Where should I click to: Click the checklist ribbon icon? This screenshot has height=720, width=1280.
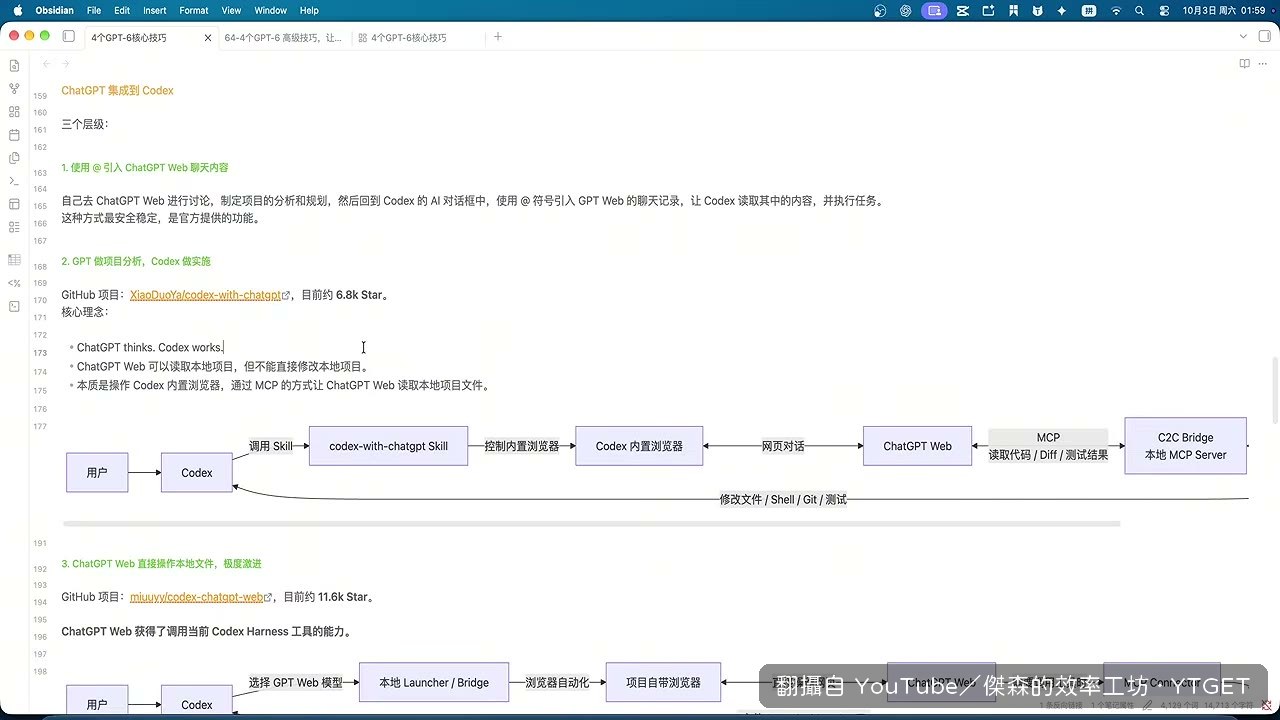click(x=14, y=227)
